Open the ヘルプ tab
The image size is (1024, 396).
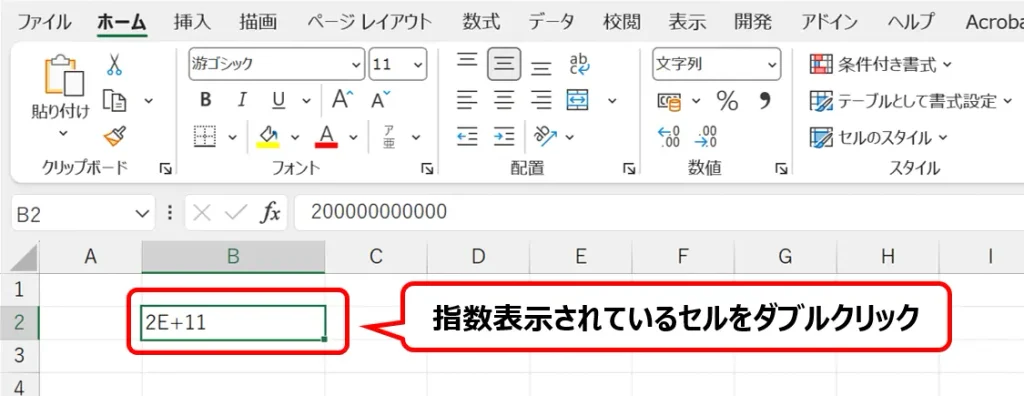pos(910,22)
